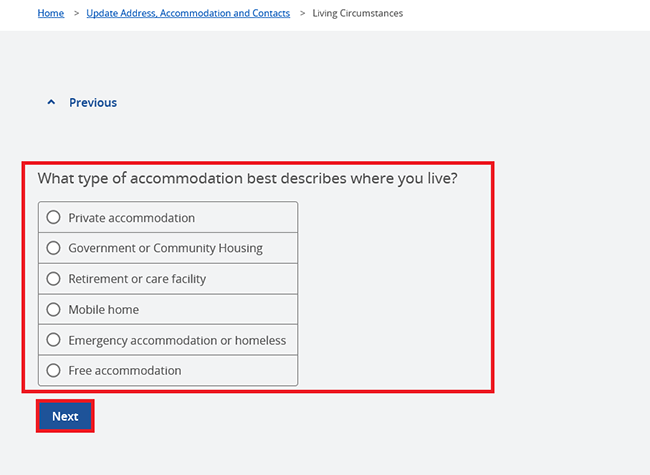Click the 'Mobile home' option label
Image resolution: width=650 pixels, height=475 pixels.
click(103, 310)
